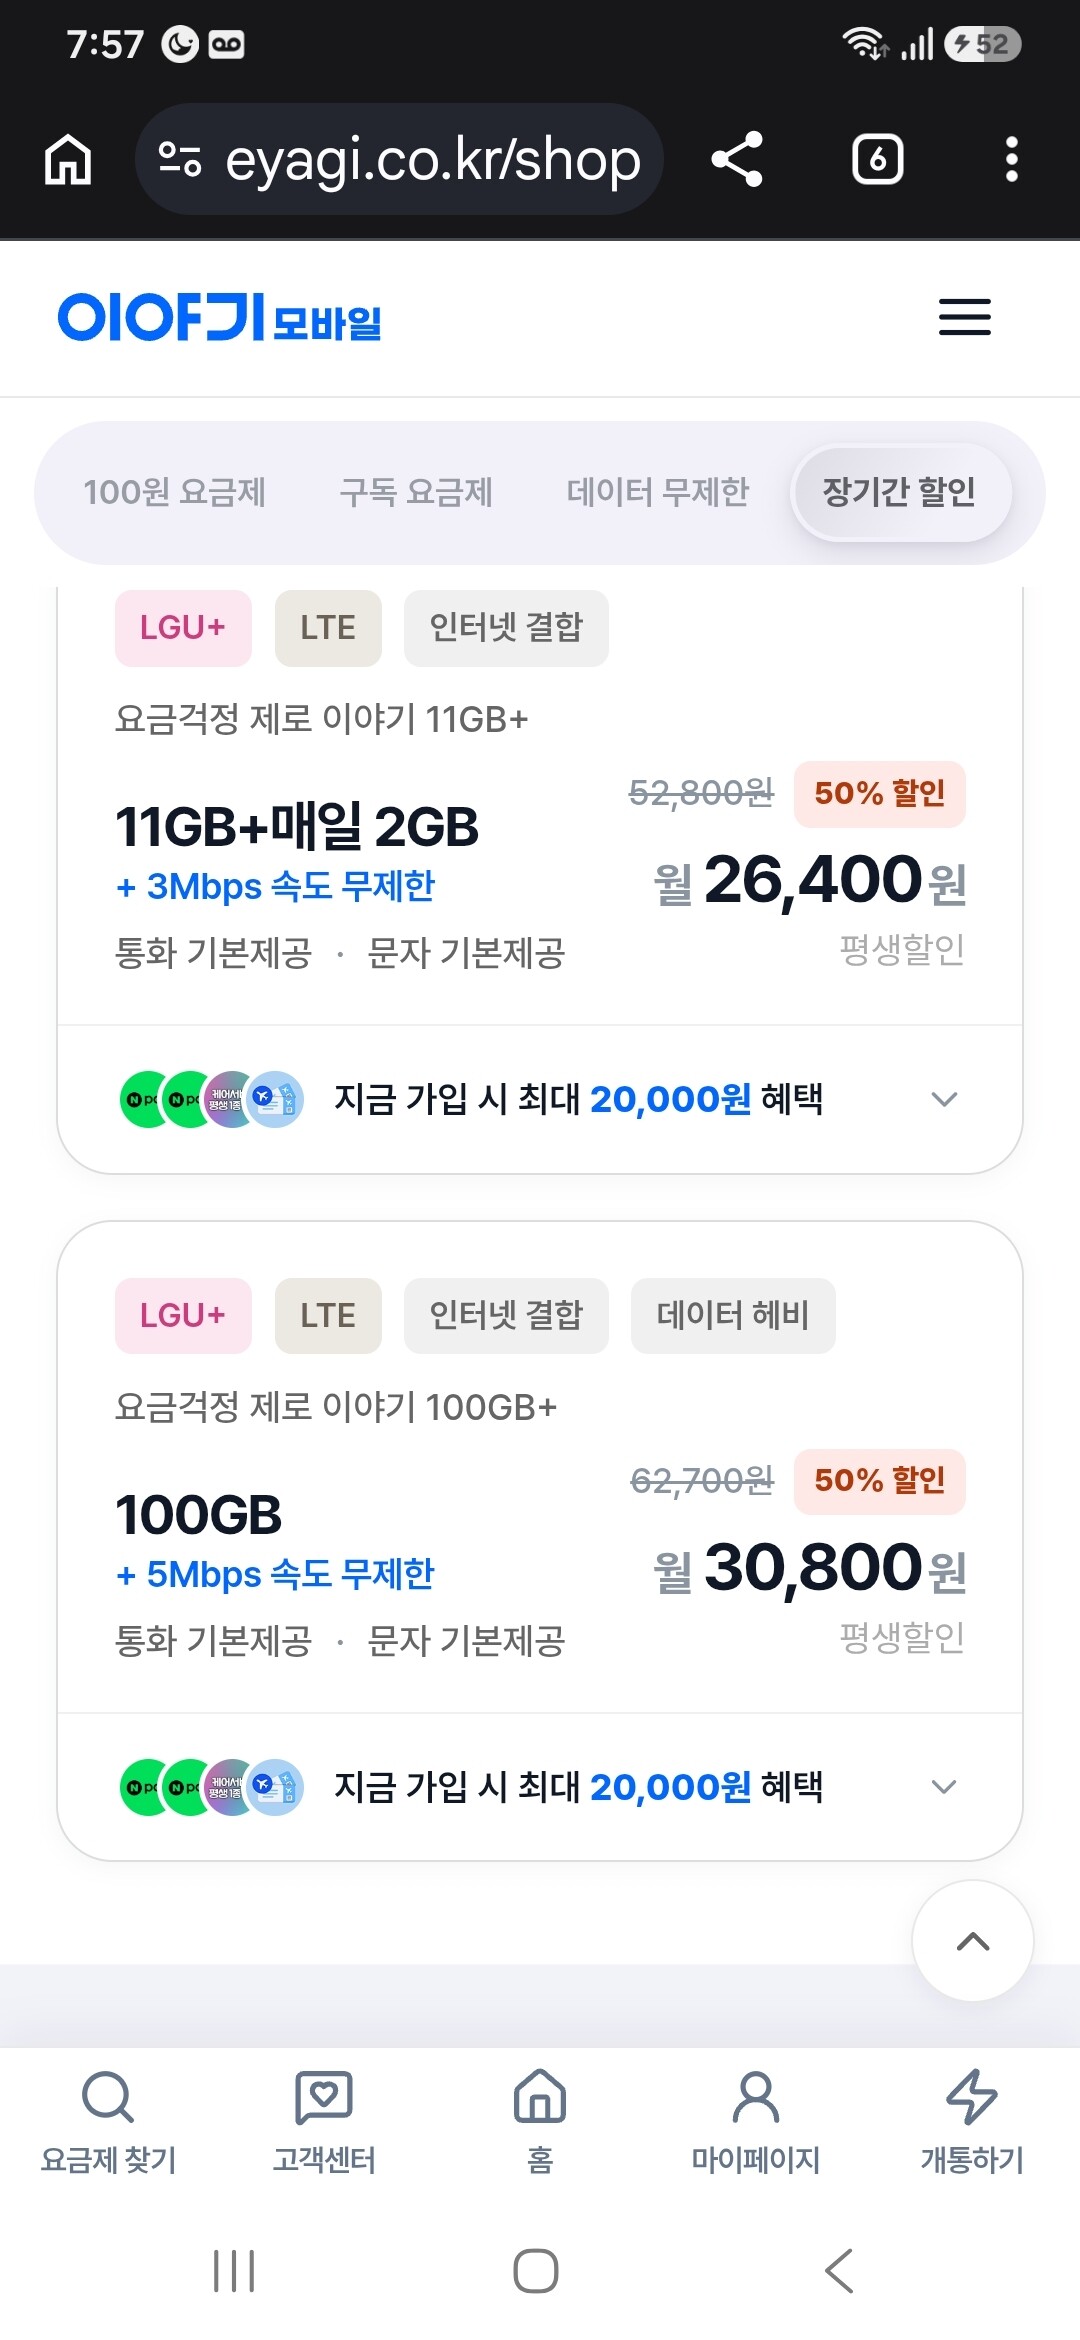This screenshot has height=2340, width=1080.
Task: Select the 구독 요금제 tab
Action: 416,492
